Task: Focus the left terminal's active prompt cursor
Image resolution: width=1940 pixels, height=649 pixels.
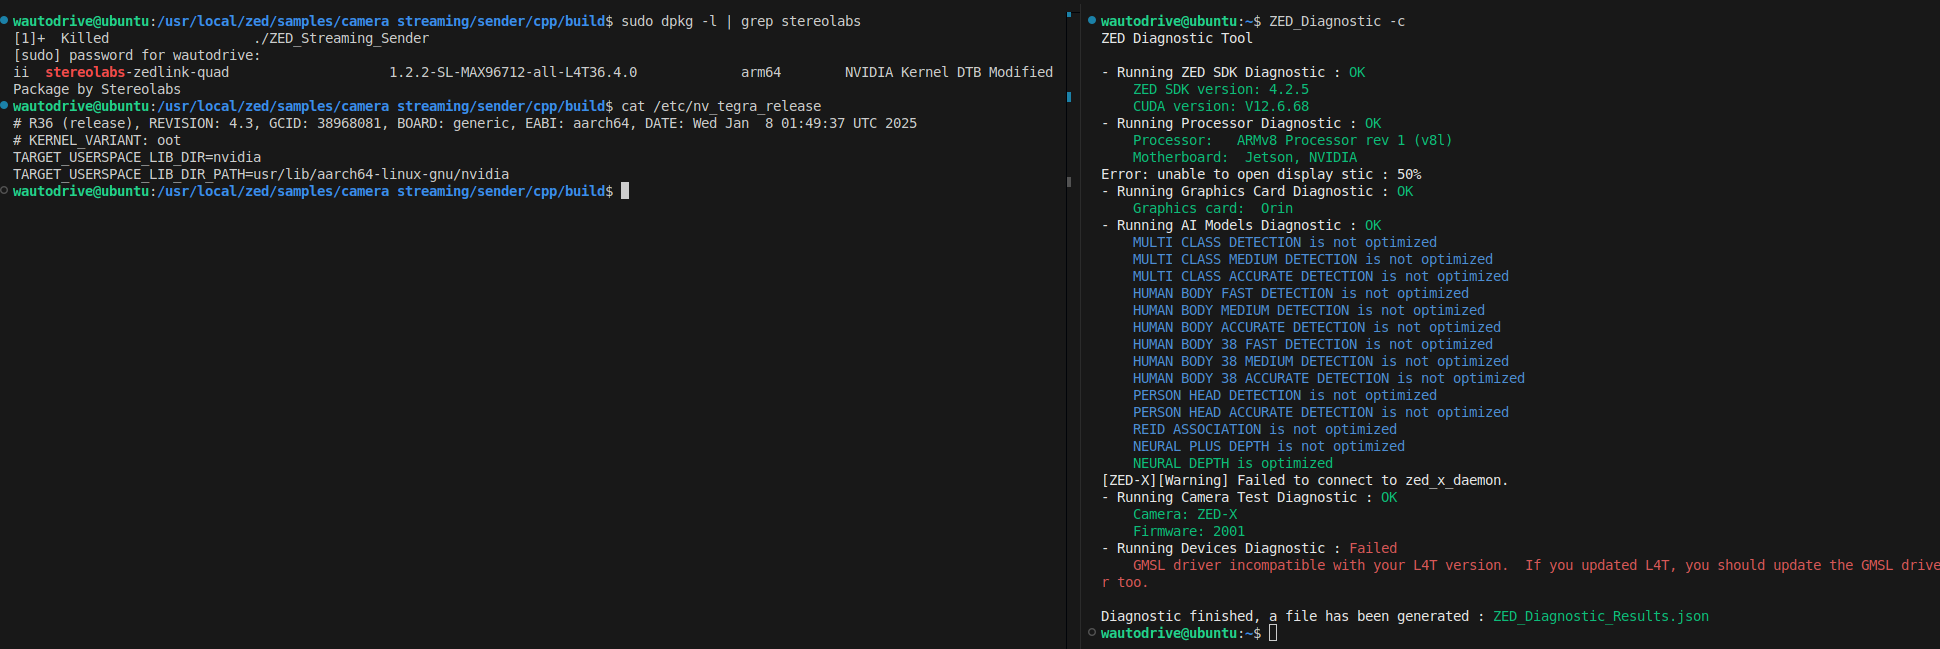Action: point(625,191)
